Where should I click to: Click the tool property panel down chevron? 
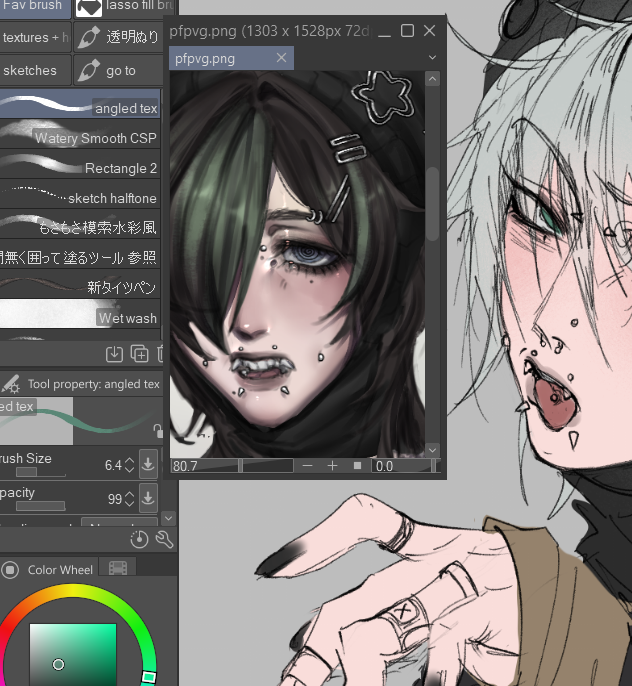click(x=169, y=518)
